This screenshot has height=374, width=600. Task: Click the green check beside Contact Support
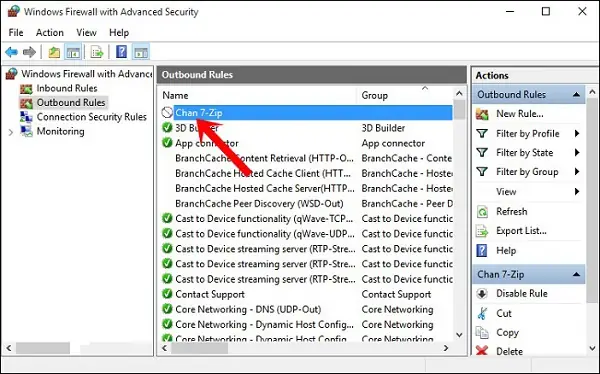(x=167, y=294)
